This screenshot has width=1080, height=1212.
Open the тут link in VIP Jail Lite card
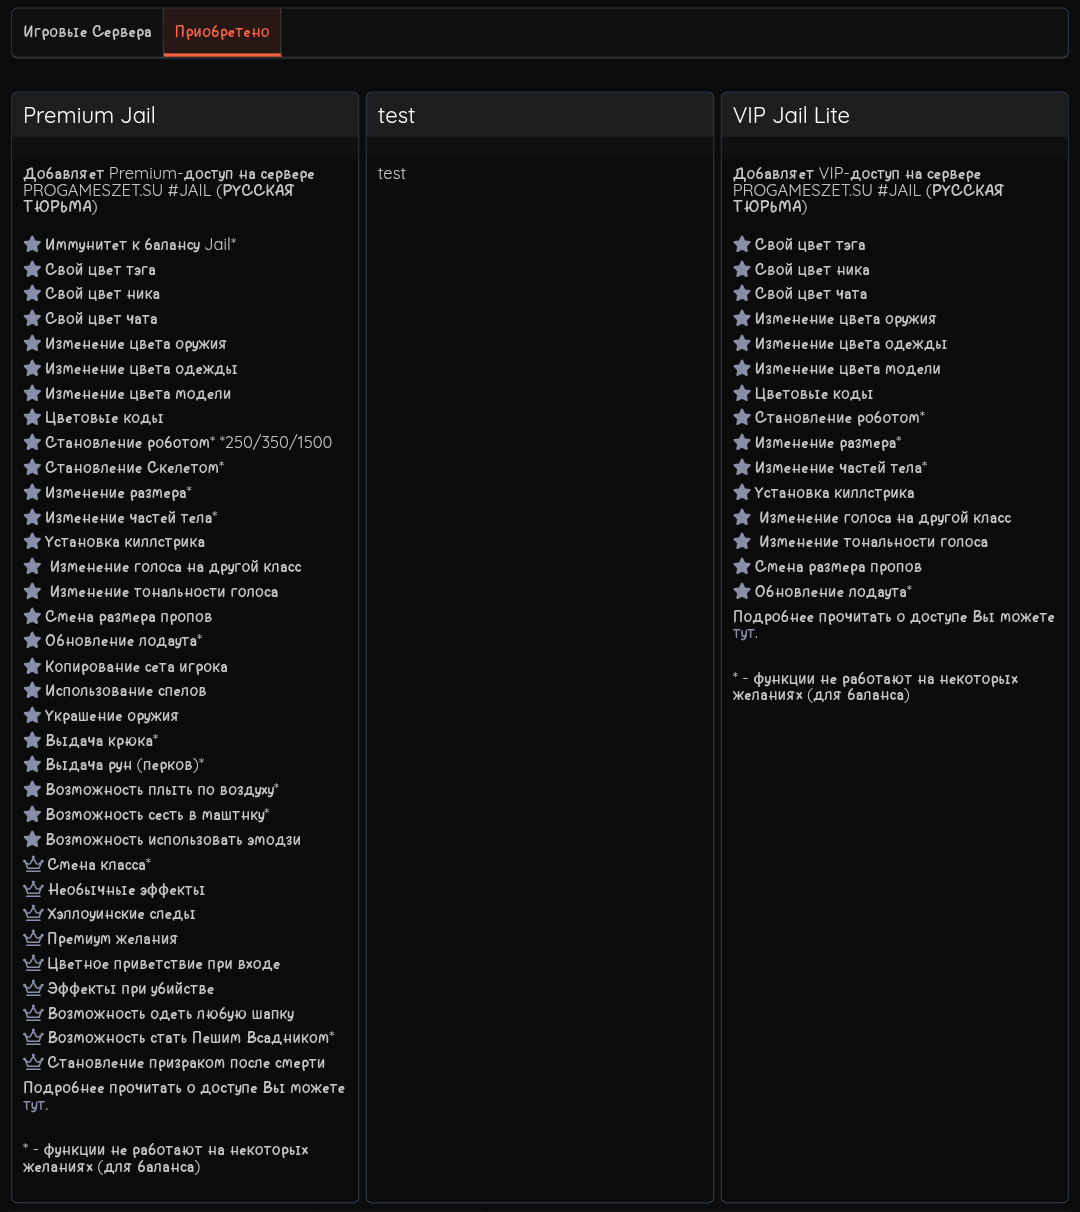pyautogui.click(x=744, y=633)
